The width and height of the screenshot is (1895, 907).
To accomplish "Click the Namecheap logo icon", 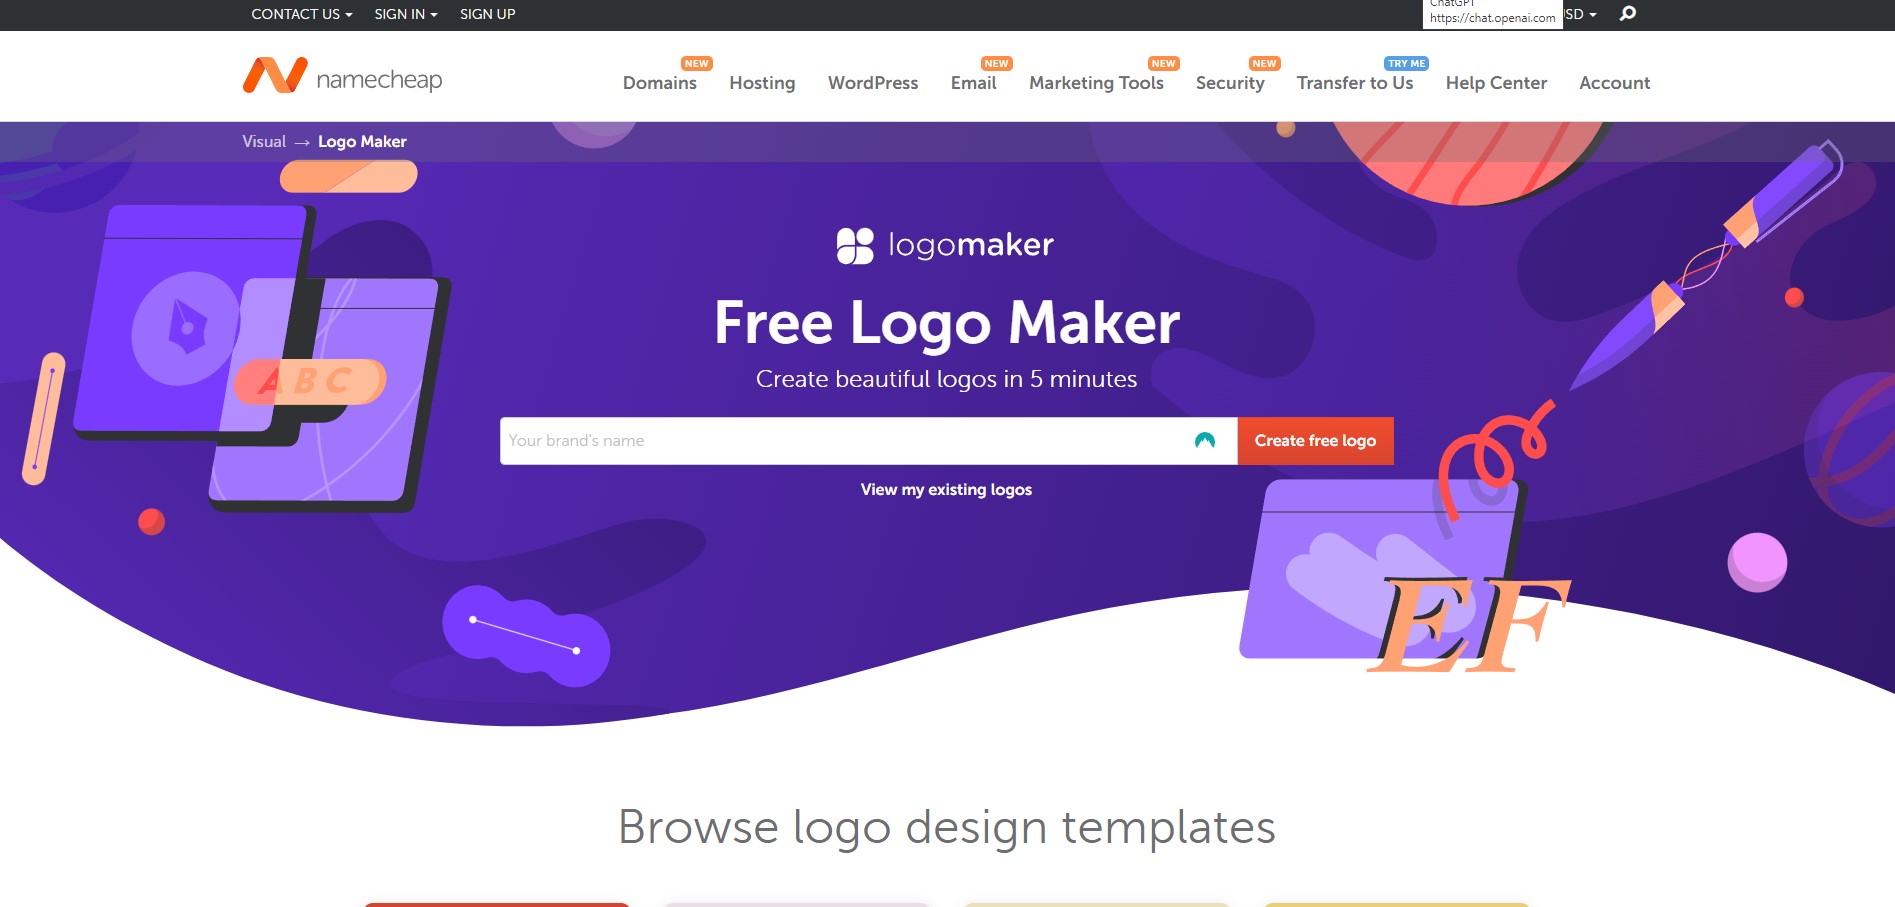I will click(x=275, y=76).
